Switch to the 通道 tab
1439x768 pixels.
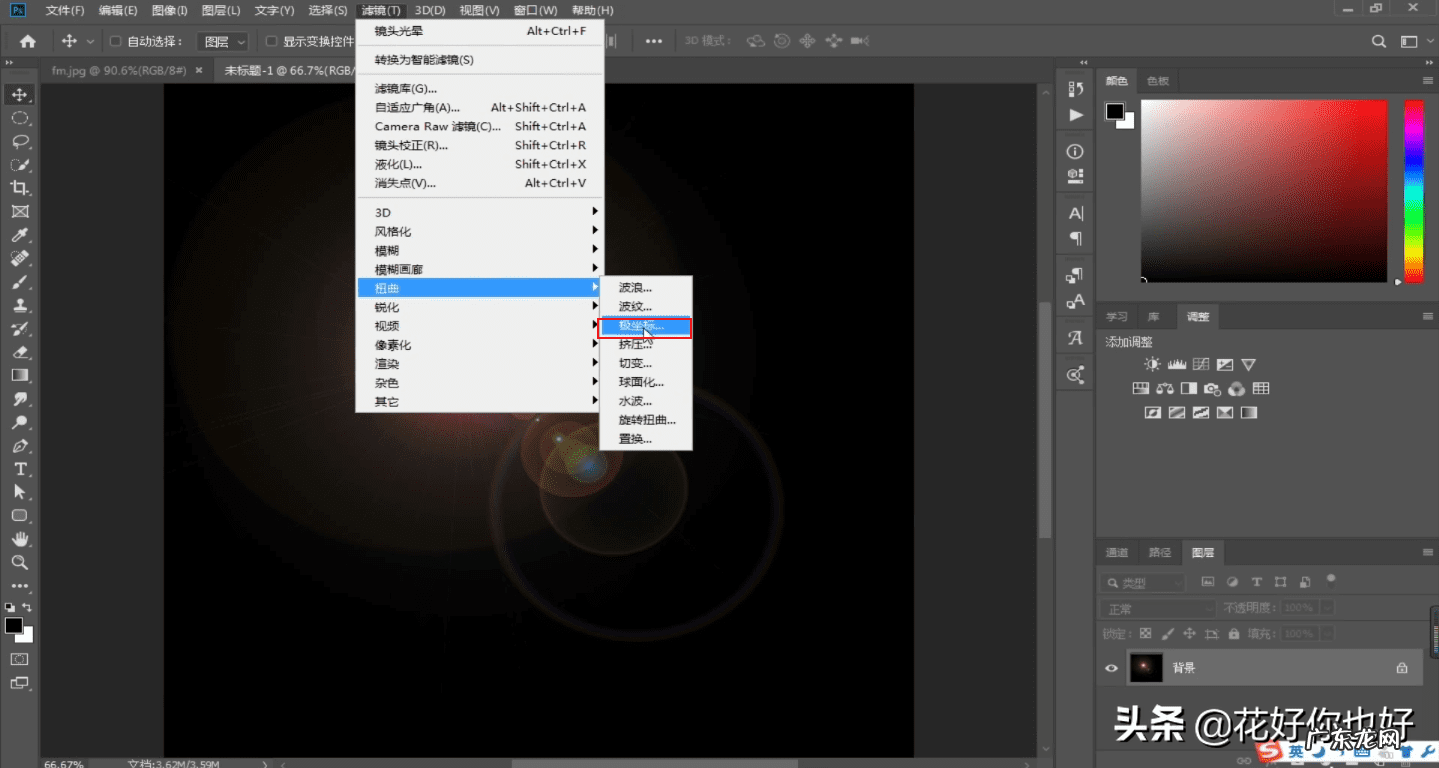(x=1117, y=552)
